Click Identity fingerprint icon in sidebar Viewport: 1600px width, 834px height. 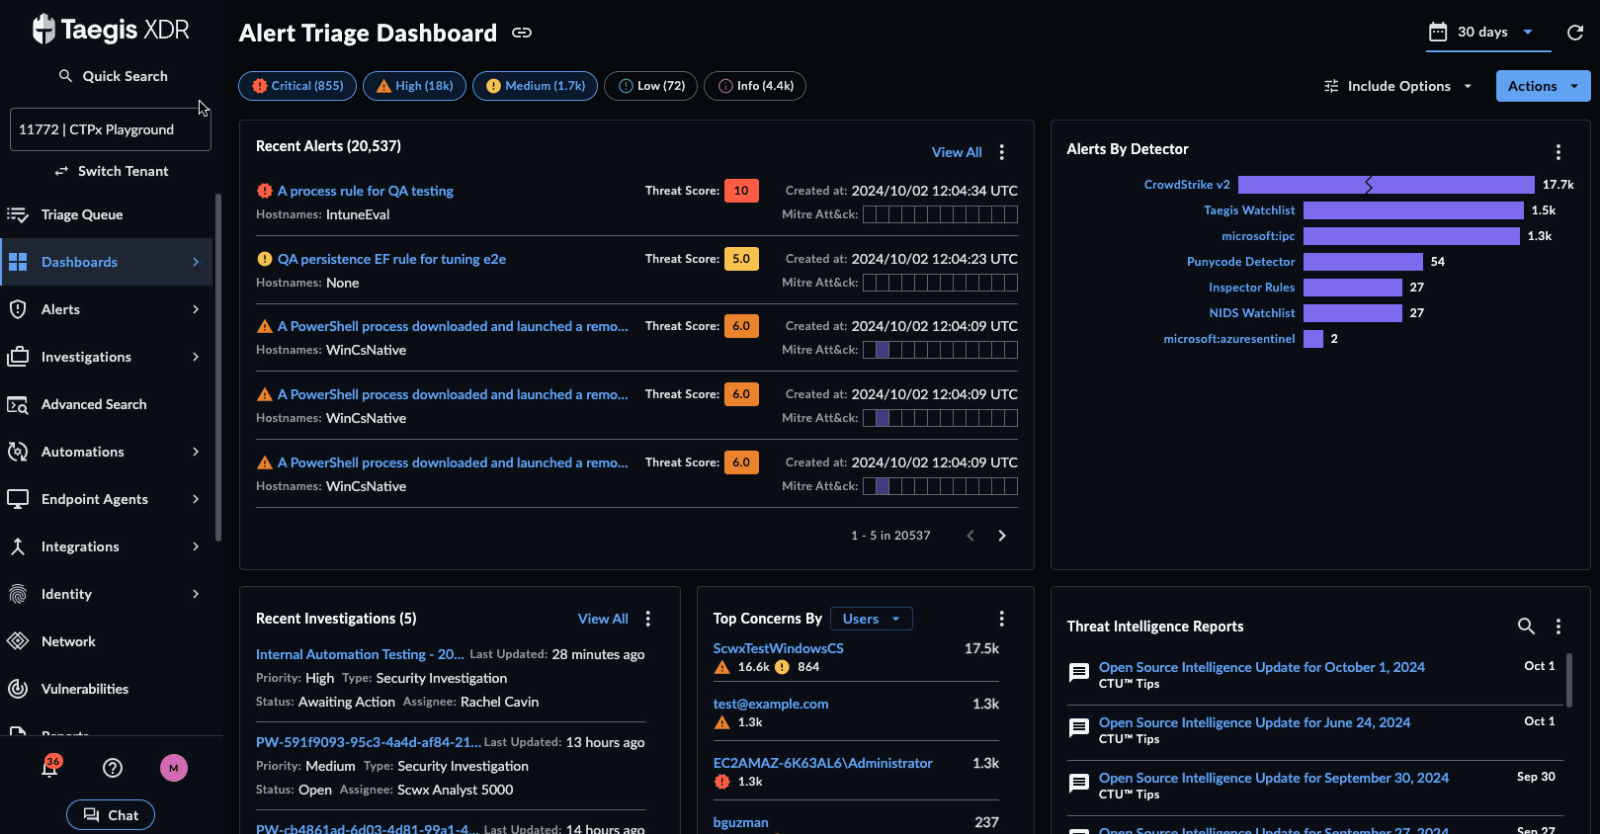click(x=18, y=594)
